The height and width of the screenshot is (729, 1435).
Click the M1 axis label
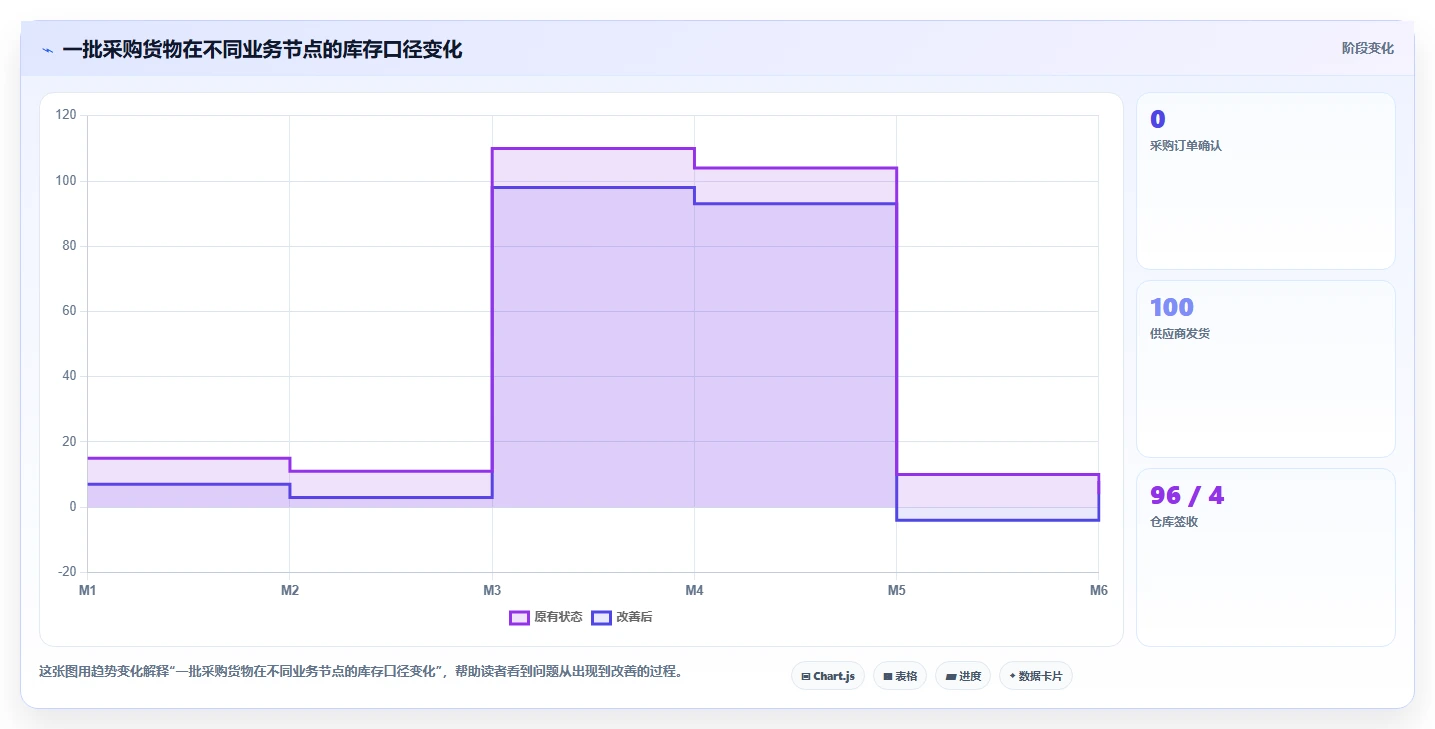88,590
